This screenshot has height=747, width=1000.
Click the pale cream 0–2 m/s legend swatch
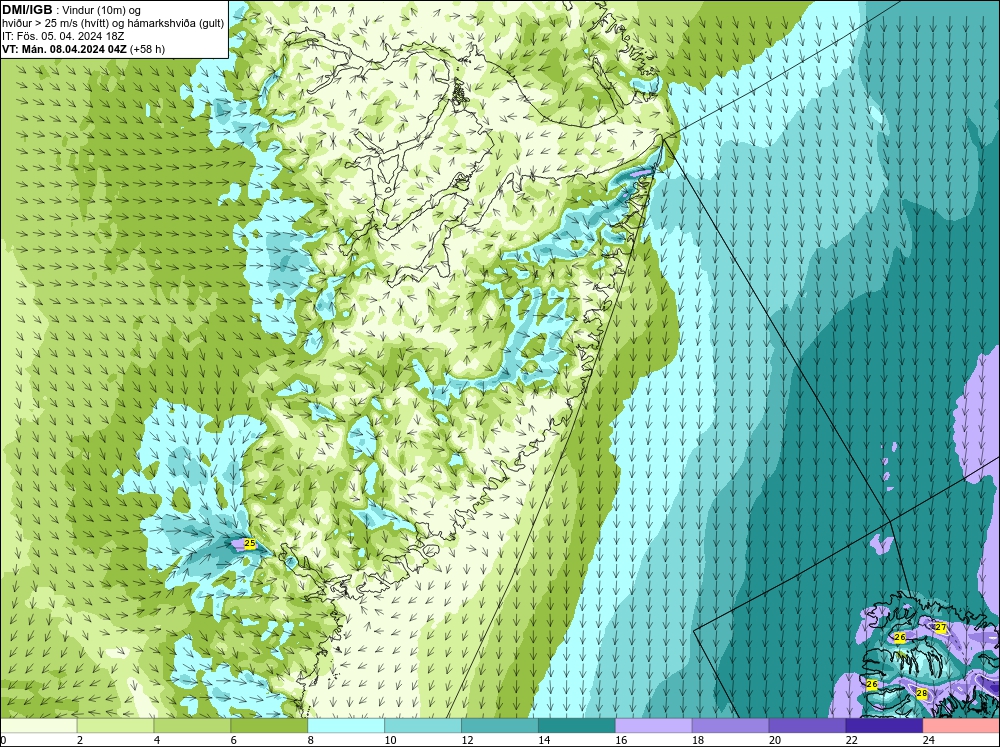point(39,726)
